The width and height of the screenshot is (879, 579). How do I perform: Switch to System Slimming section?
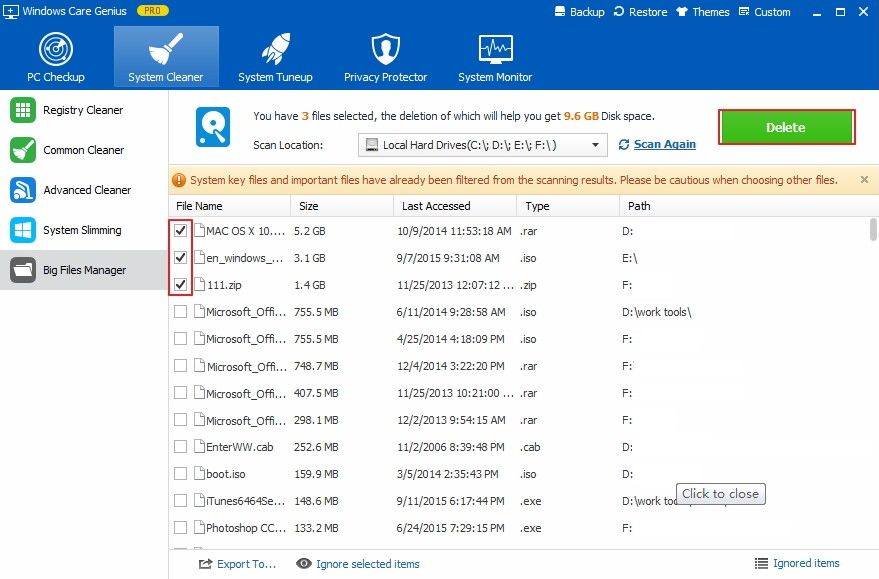pos(84,230)
